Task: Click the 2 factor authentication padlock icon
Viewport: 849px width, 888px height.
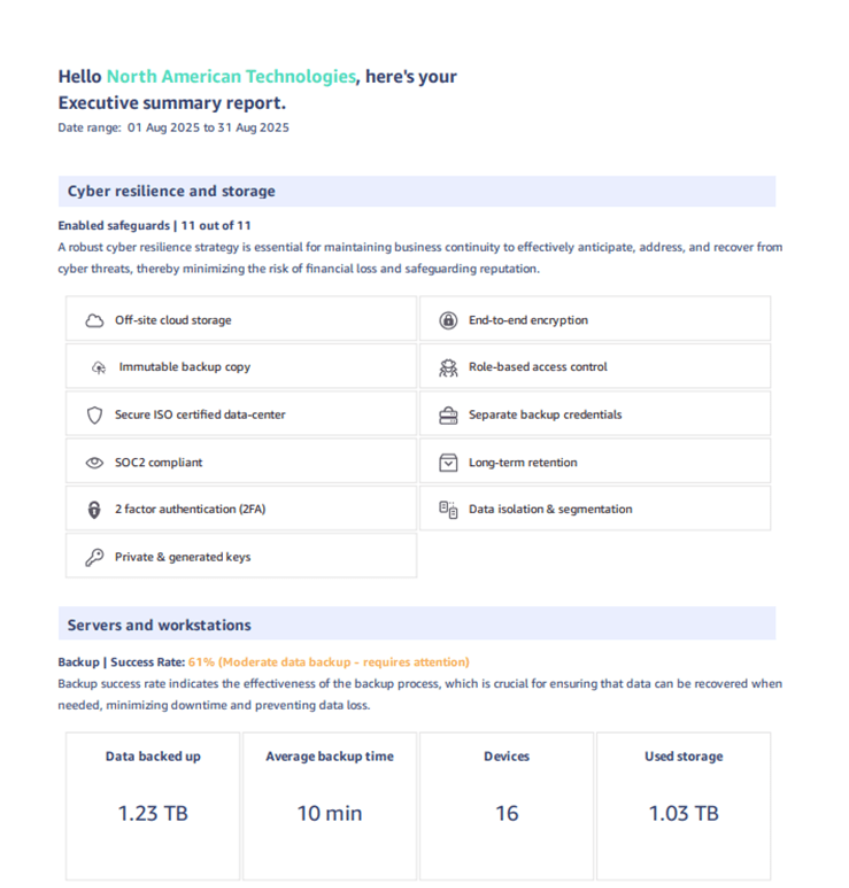Action: (x=94, y=510)
